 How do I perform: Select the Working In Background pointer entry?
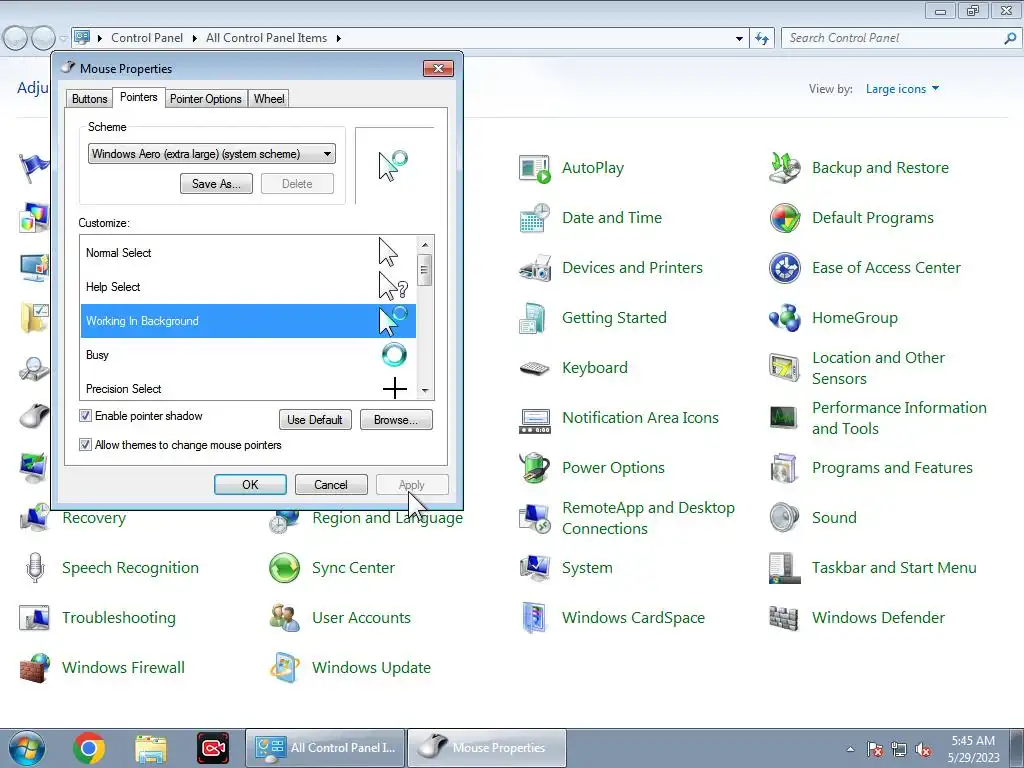pyautogui.click(x=248, y=321)
